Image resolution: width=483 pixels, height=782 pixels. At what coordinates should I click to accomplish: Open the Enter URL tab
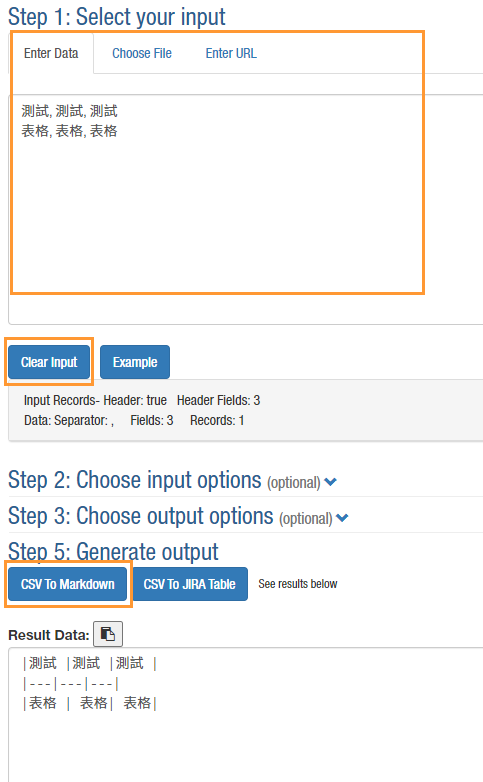pyautogui.click(x=231, y=53)
